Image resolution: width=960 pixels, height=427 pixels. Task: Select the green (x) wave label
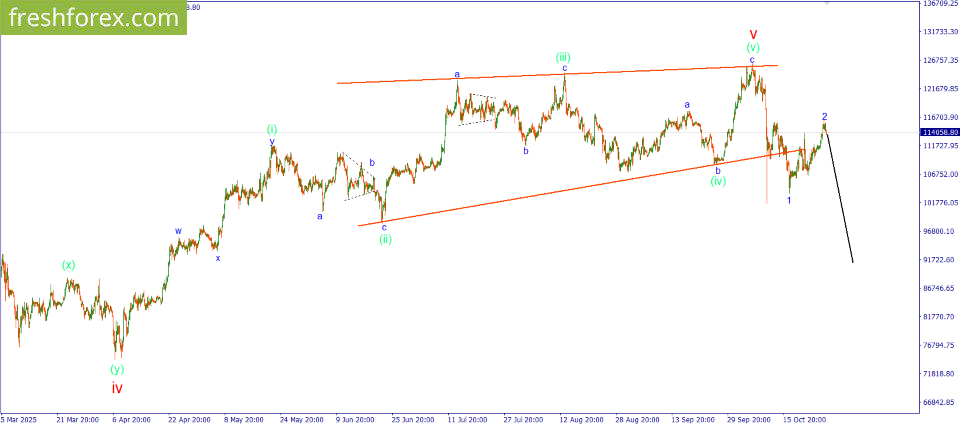tap(68, 265)
